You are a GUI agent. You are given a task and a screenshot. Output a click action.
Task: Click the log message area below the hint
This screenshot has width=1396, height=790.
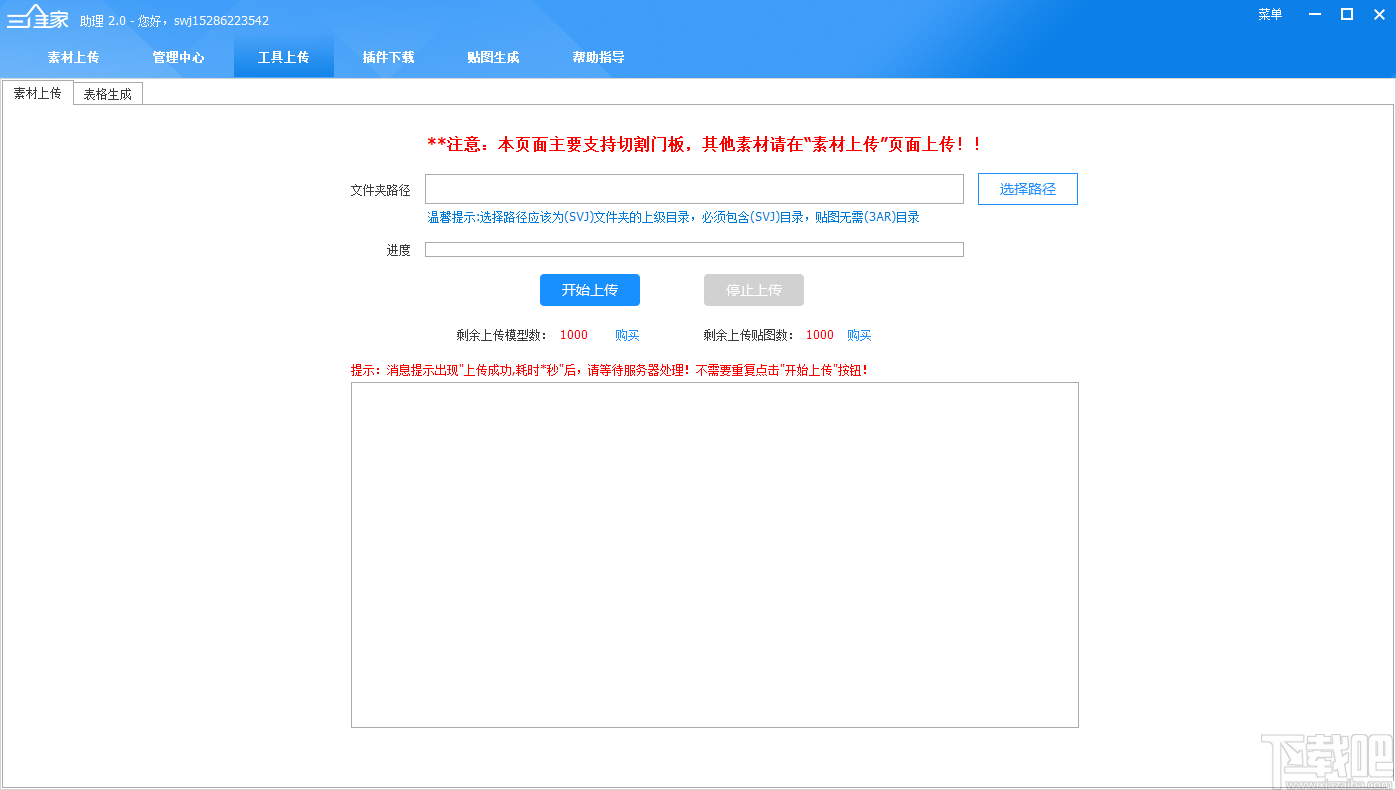[714, 554]
